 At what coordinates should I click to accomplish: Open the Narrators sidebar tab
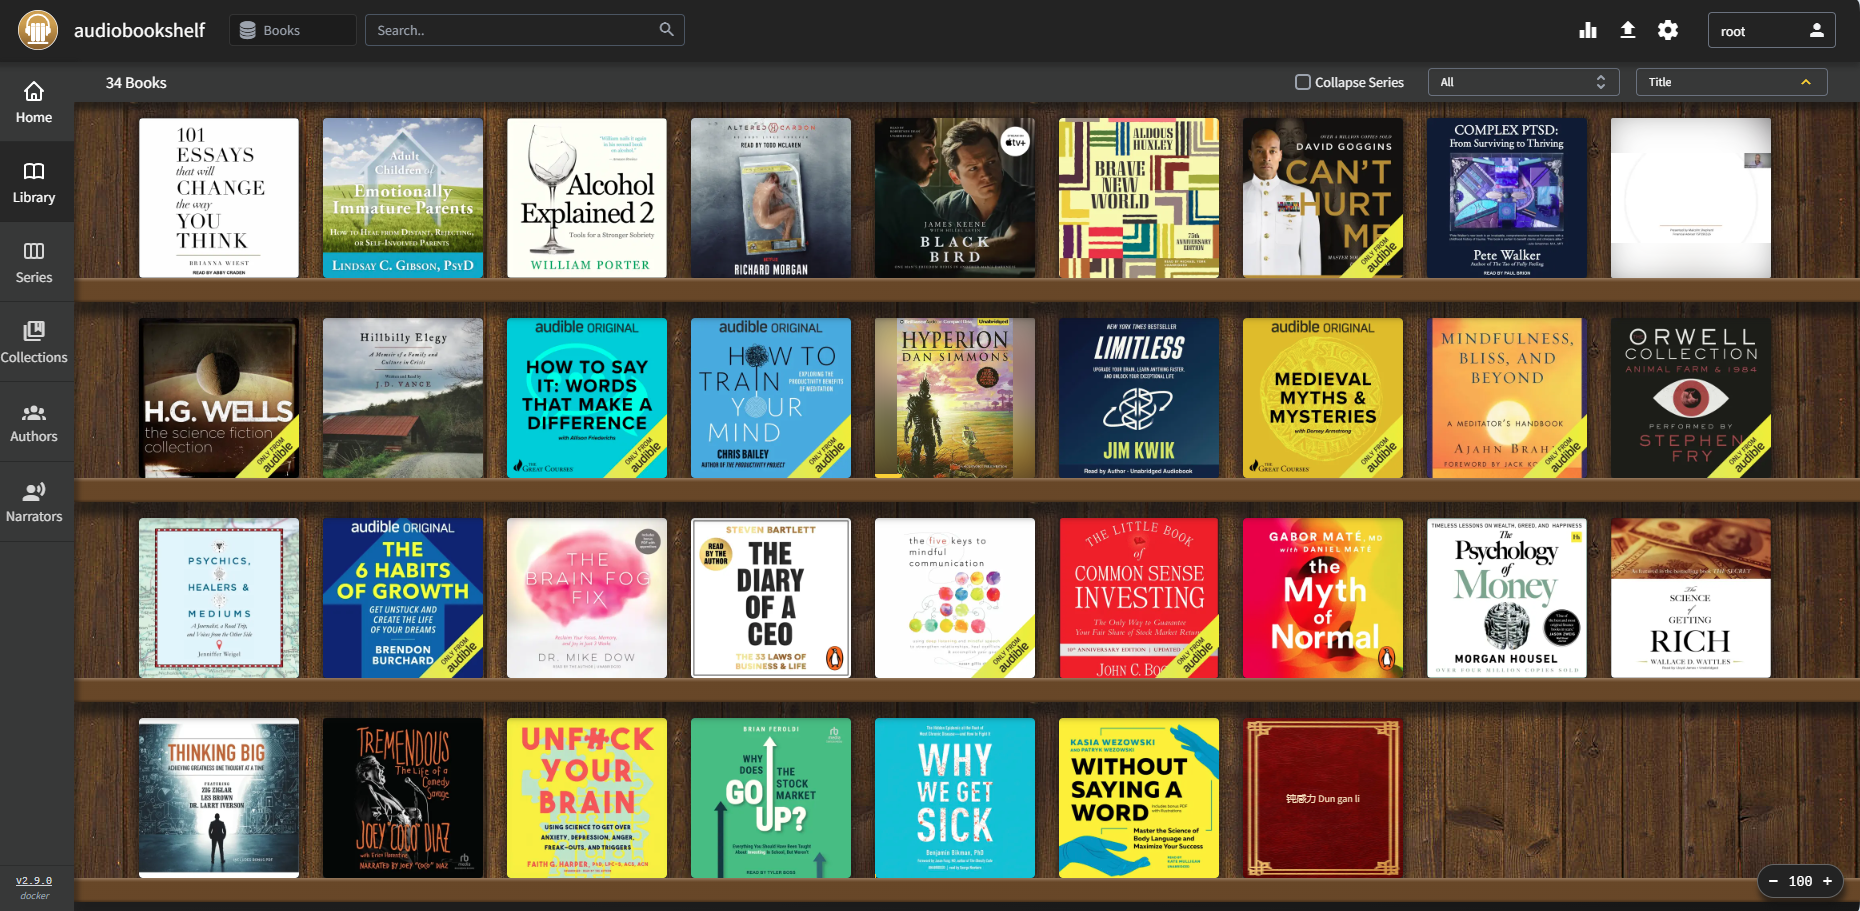coord(34,502)
